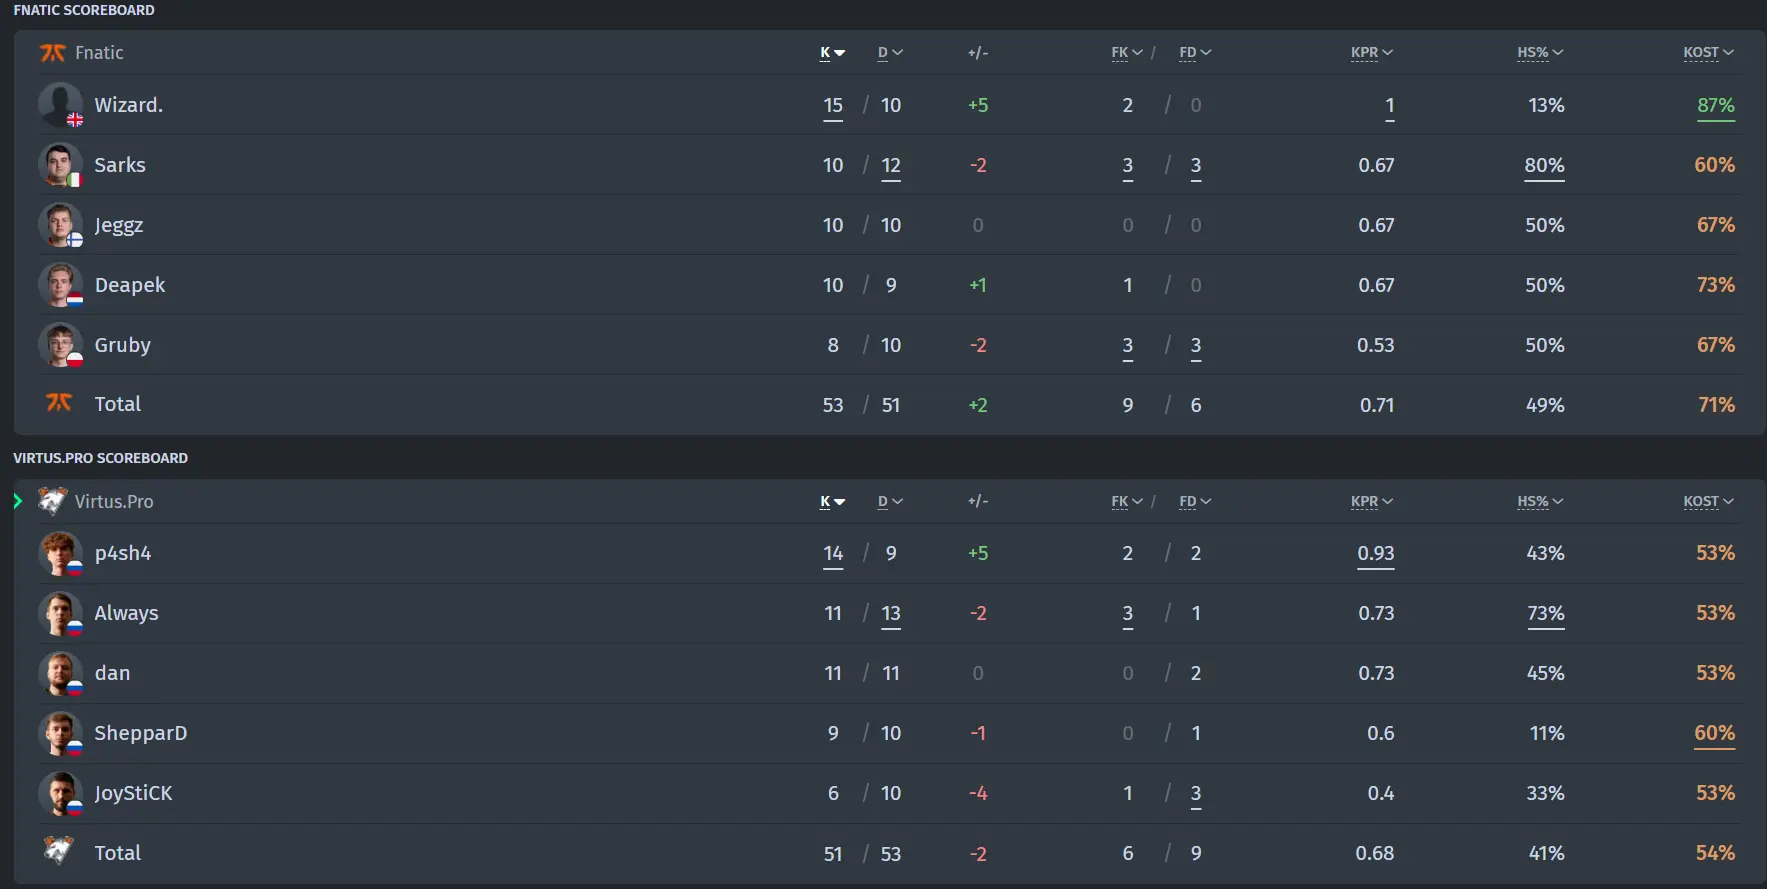The width and height of the screenshot is (1767, 889).
Task: Click the Fnatic team name header
Action: [99, 53]
